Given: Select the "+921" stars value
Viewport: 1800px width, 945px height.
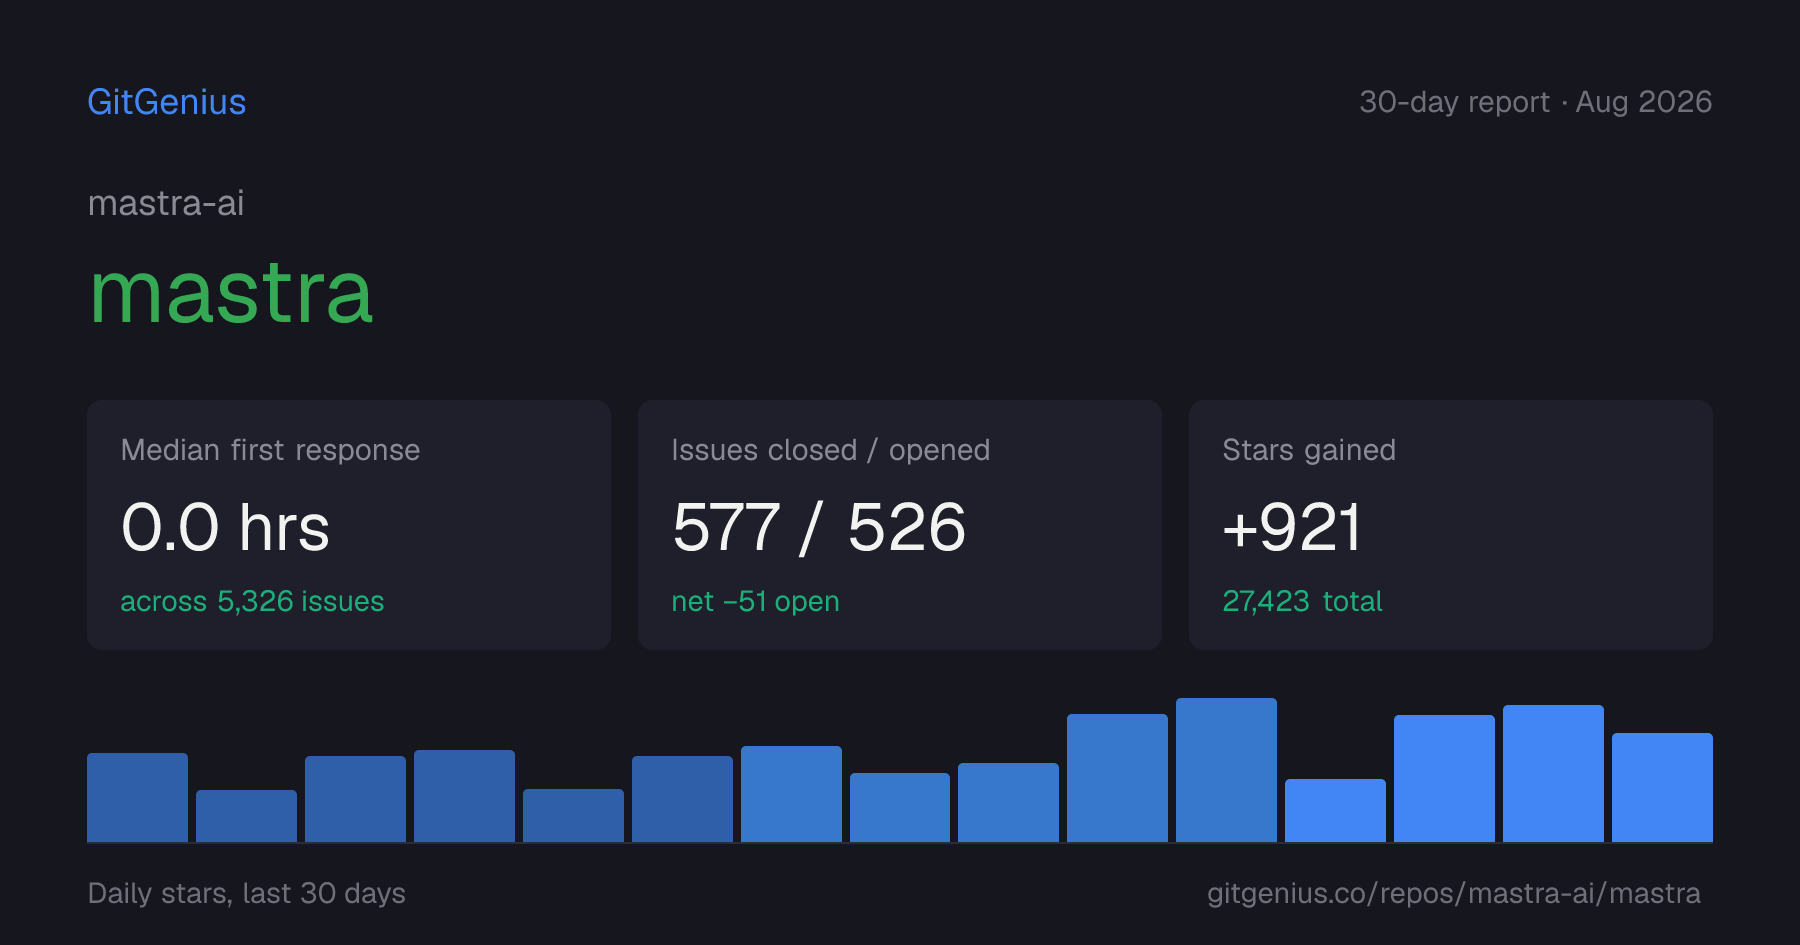Looking at the screenshot, I should 1292,527.
